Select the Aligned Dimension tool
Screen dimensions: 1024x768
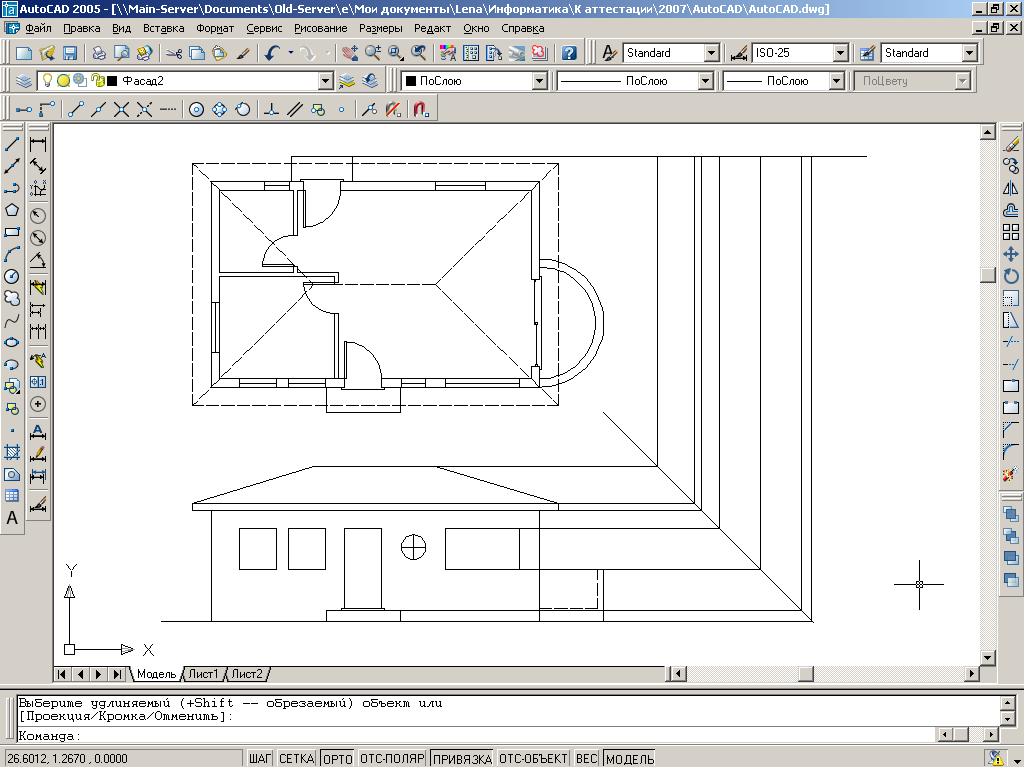click(x=38, y=166)
